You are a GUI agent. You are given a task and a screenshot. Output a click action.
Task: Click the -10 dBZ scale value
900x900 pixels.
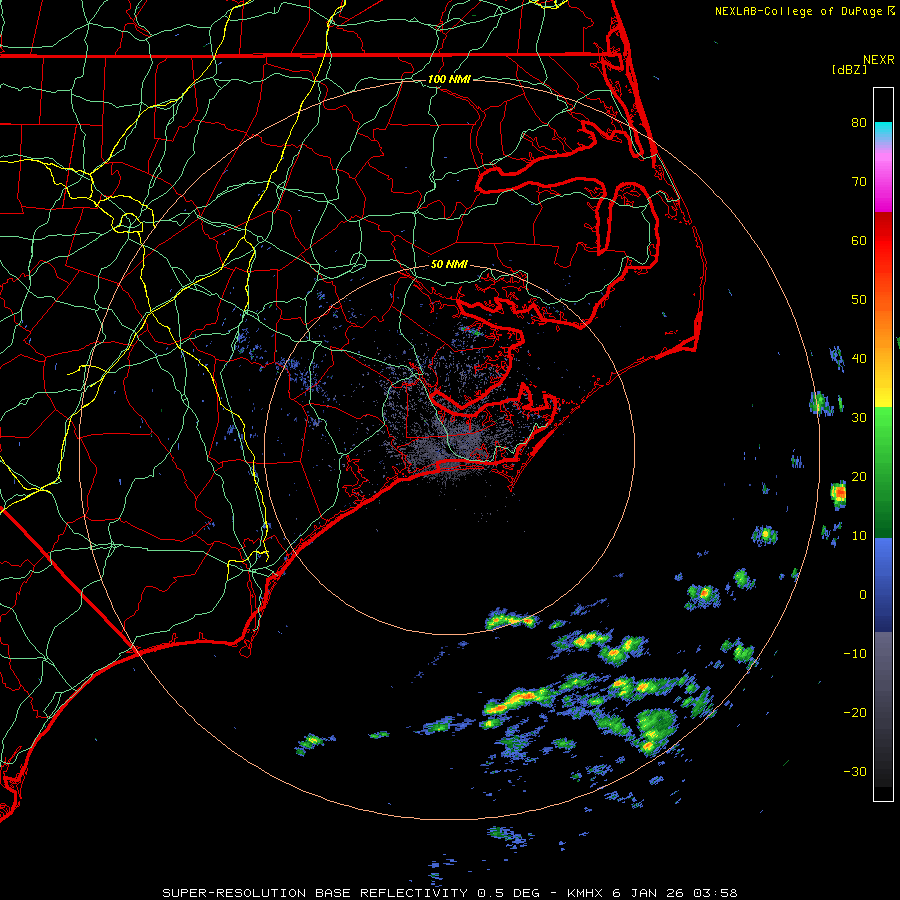point(855,654)
